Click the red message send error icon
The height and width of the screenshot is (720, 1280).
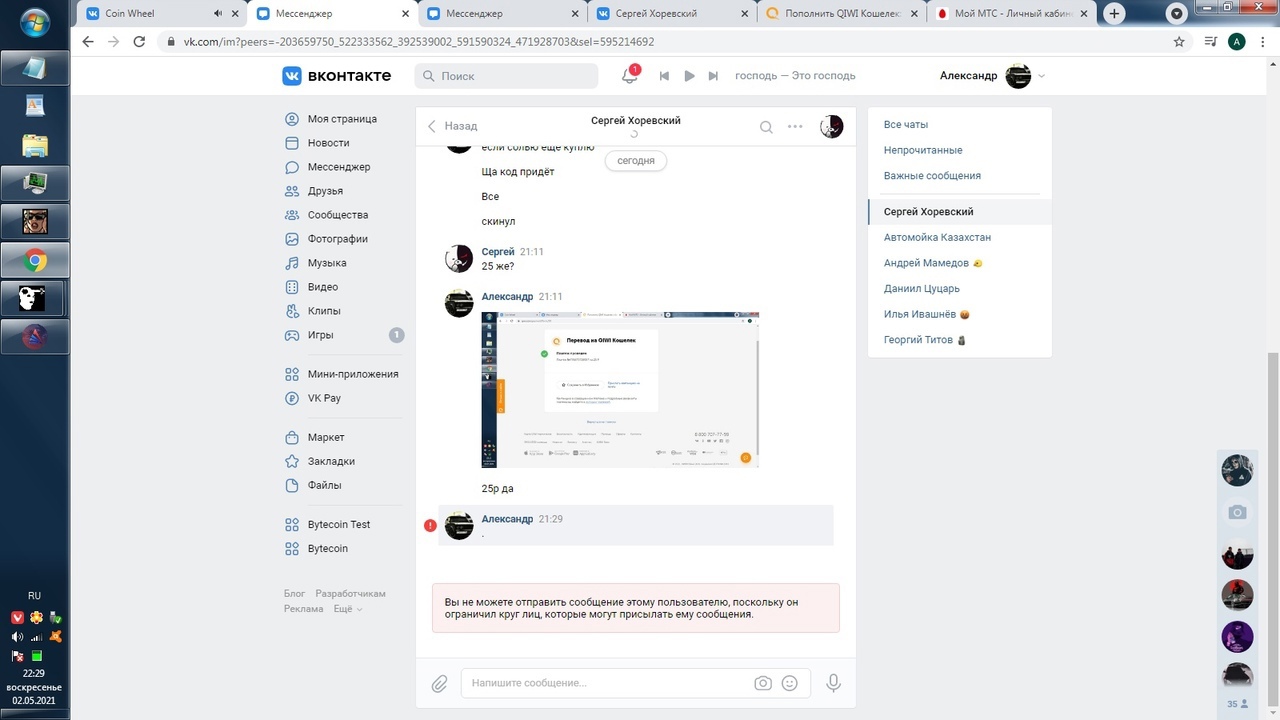tap(430, 525)
